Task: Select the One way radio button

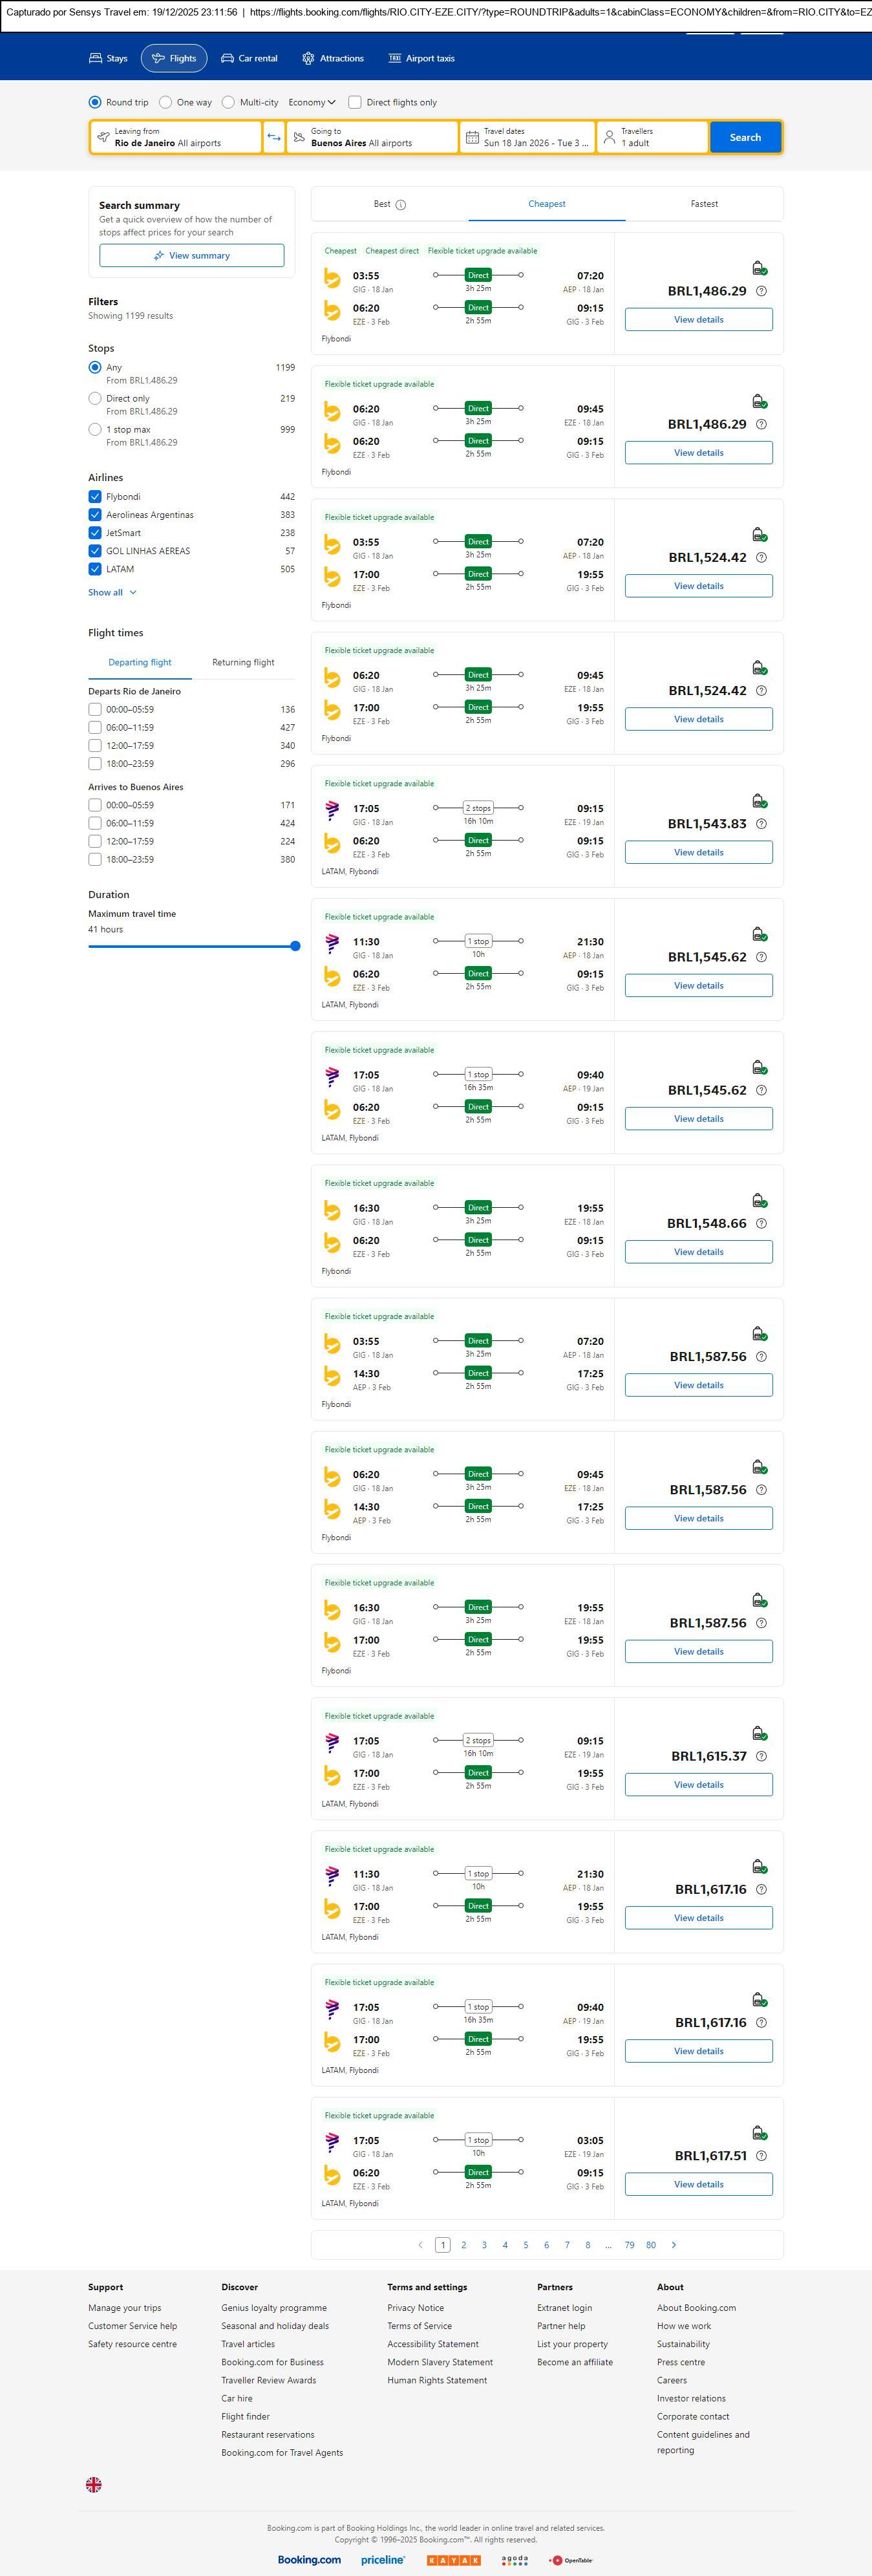Action: pos(166,102)
